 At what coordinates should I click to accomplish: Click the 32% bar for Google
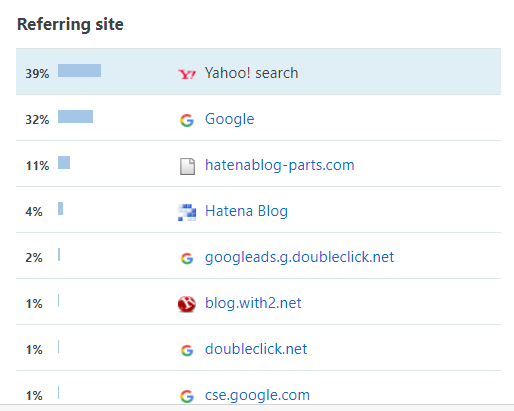pyautogui.click(x=75, y=117)
